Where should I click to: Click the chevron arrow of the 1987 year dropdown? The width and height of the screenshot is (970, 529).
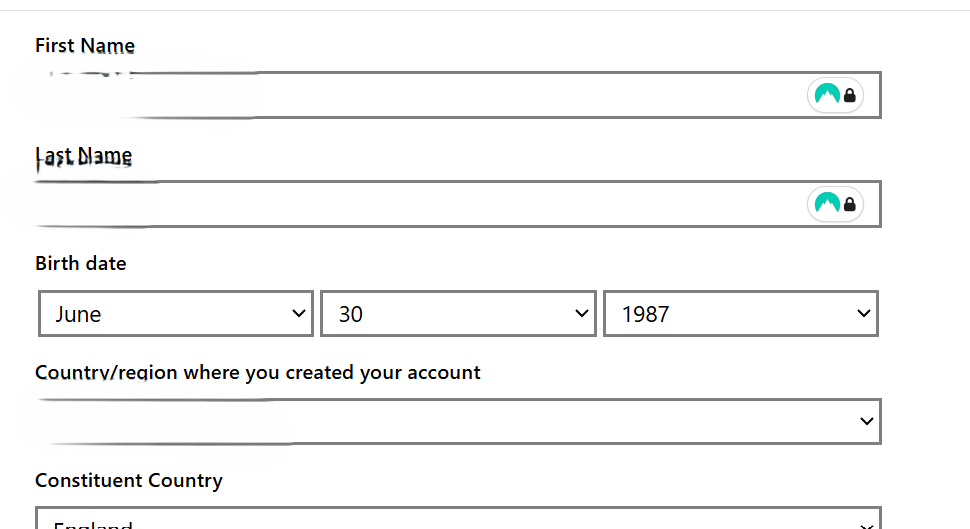click(x=864, y=314)
